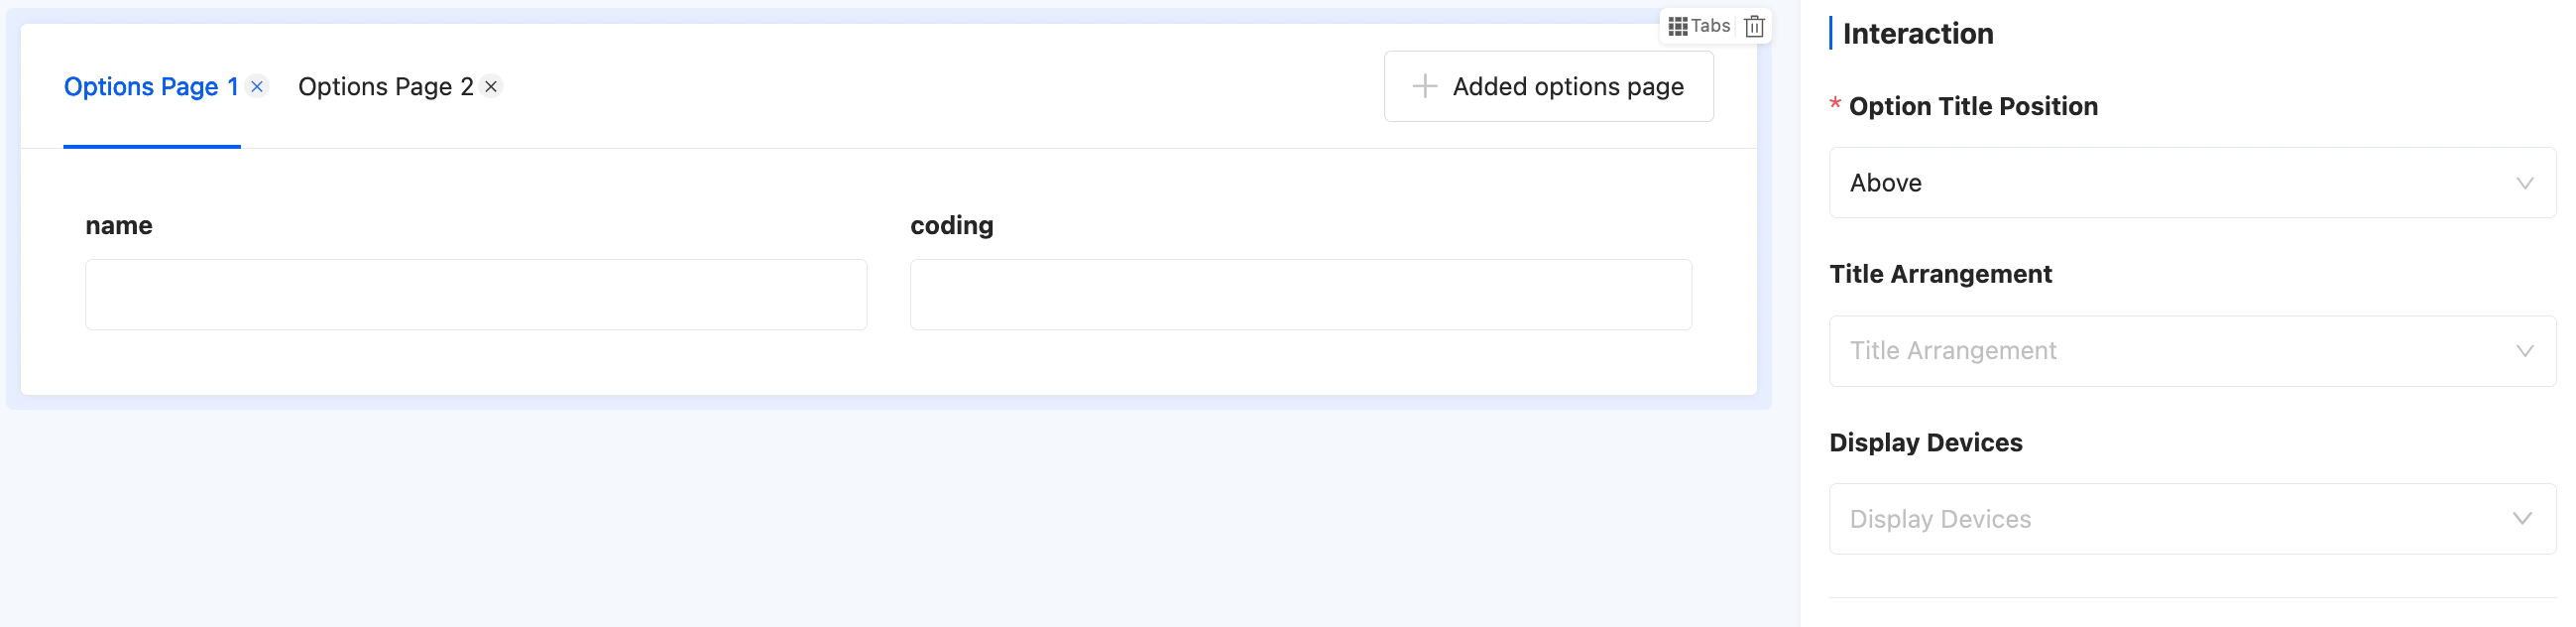Screen dimensions: 2576x627
Task: Click the name field label
Action: [119, 226]
